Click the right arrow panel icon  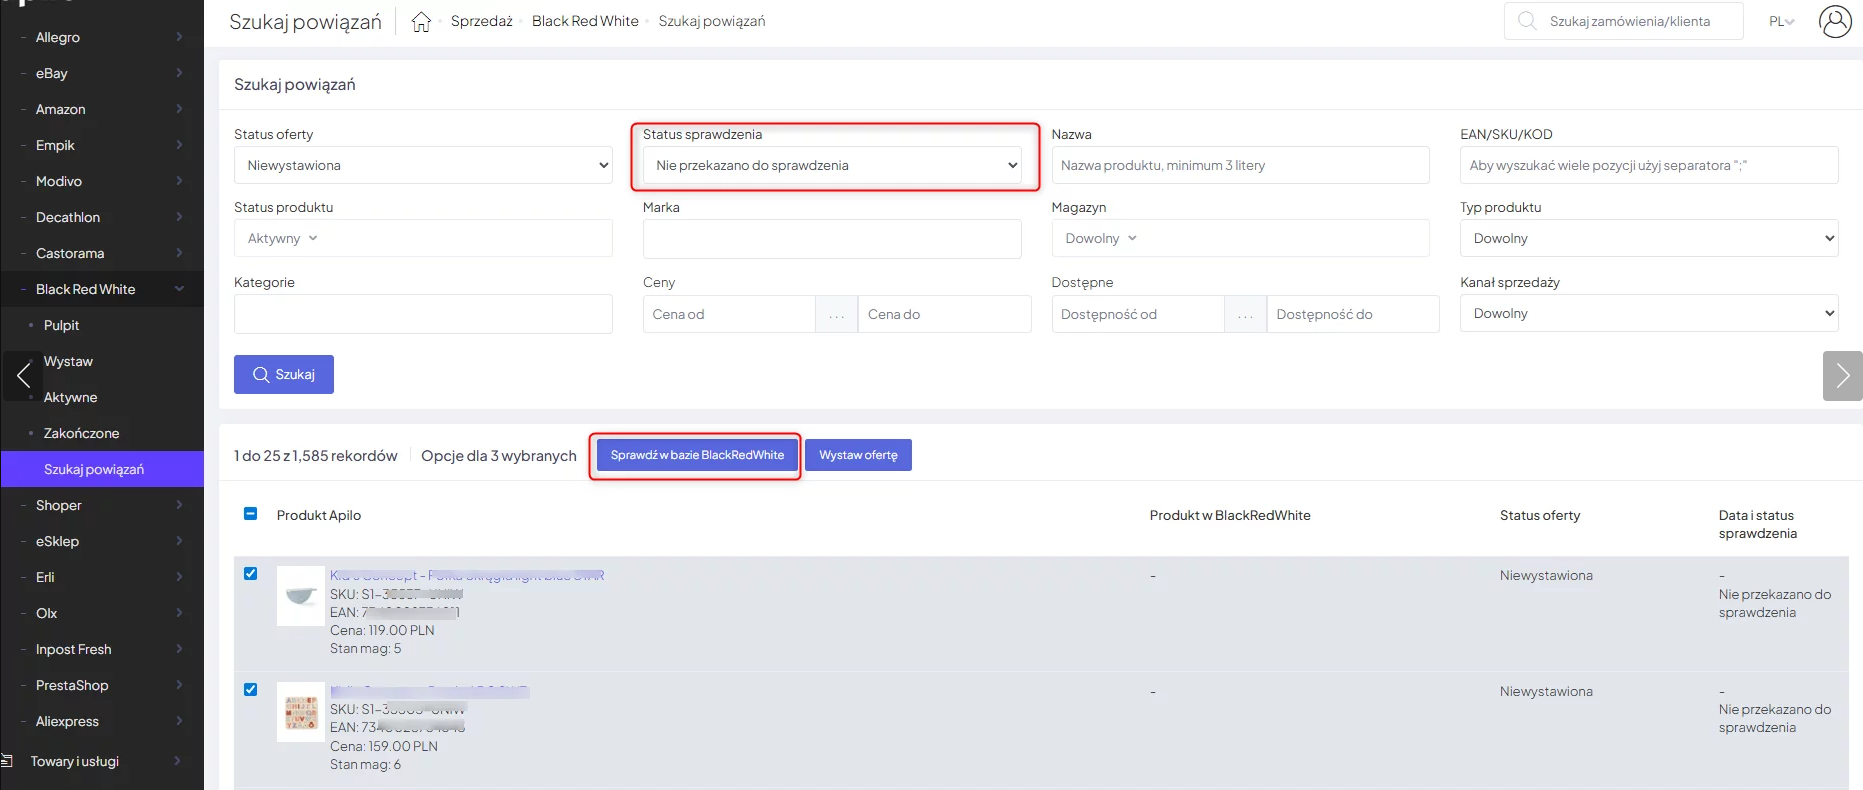[1842, 376]
